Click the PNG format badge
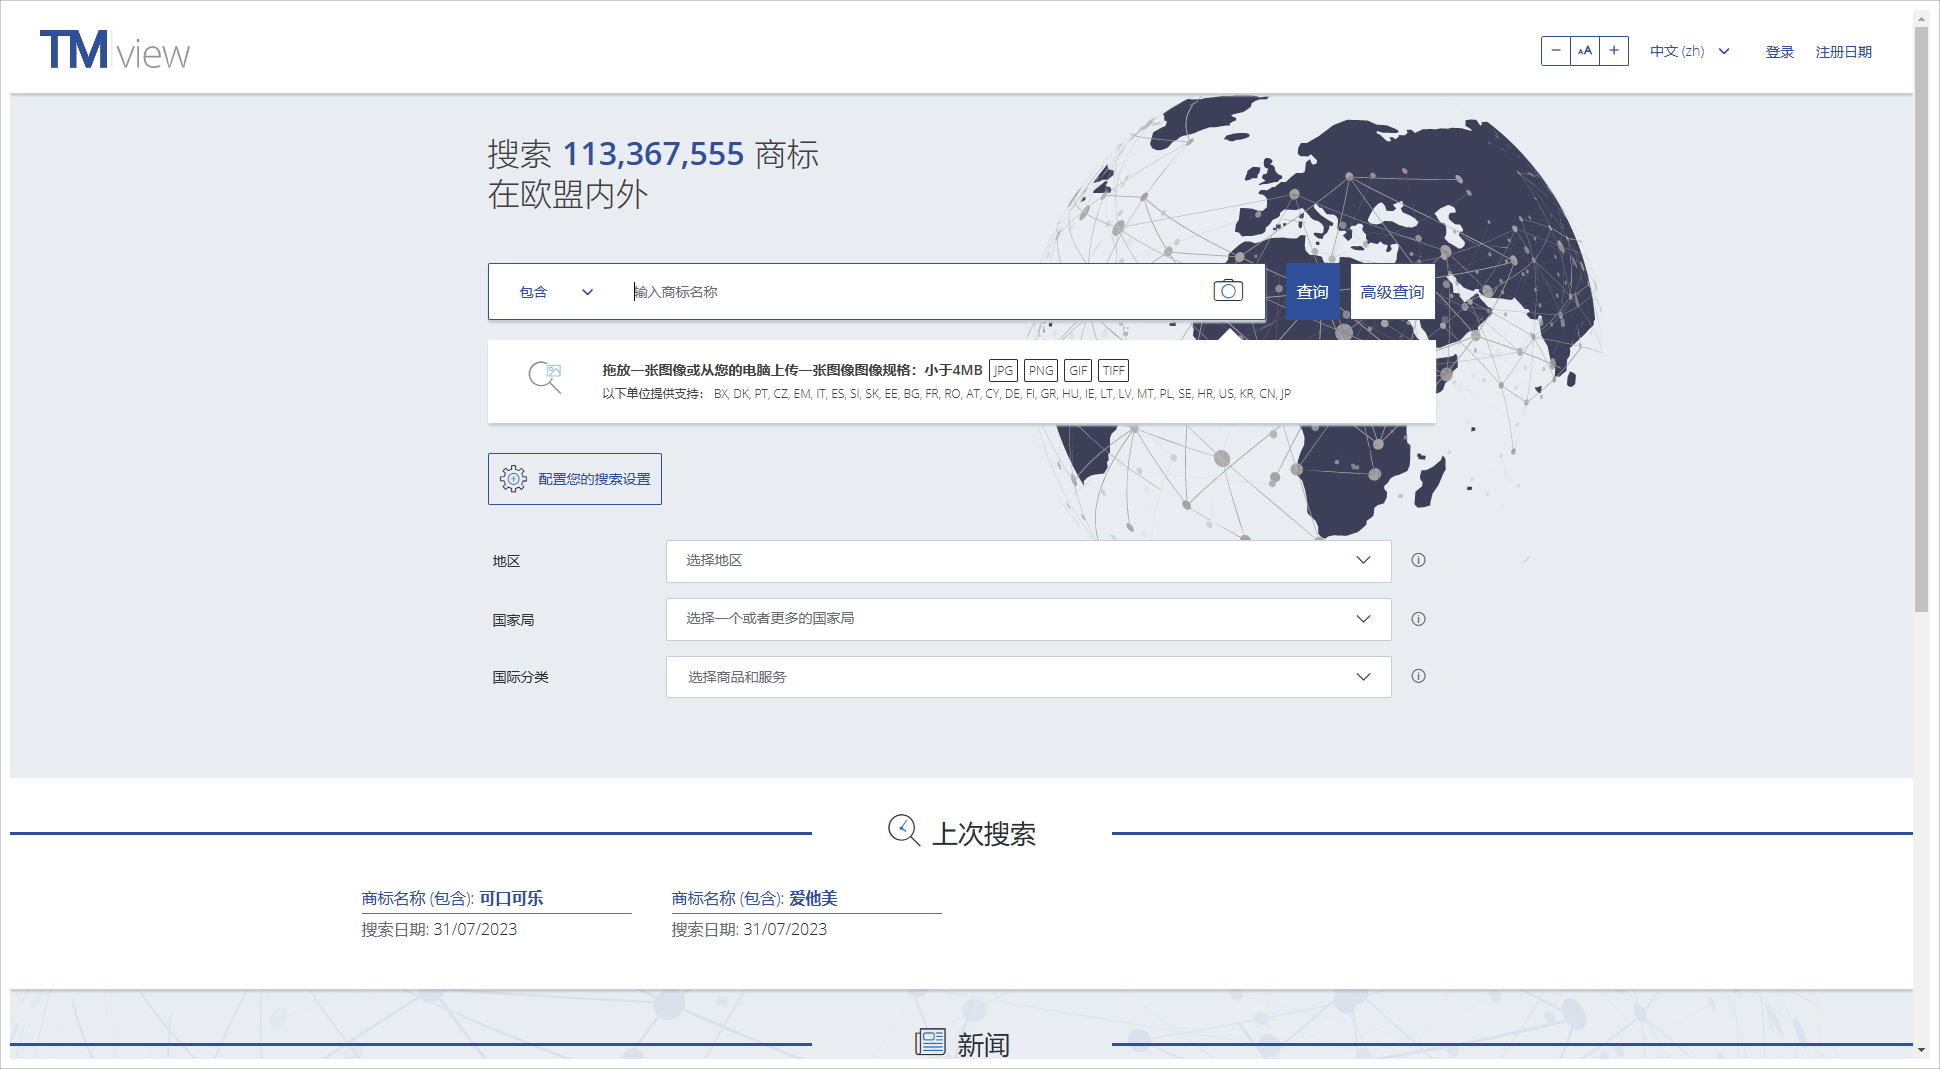 (x=1041, y=370)
